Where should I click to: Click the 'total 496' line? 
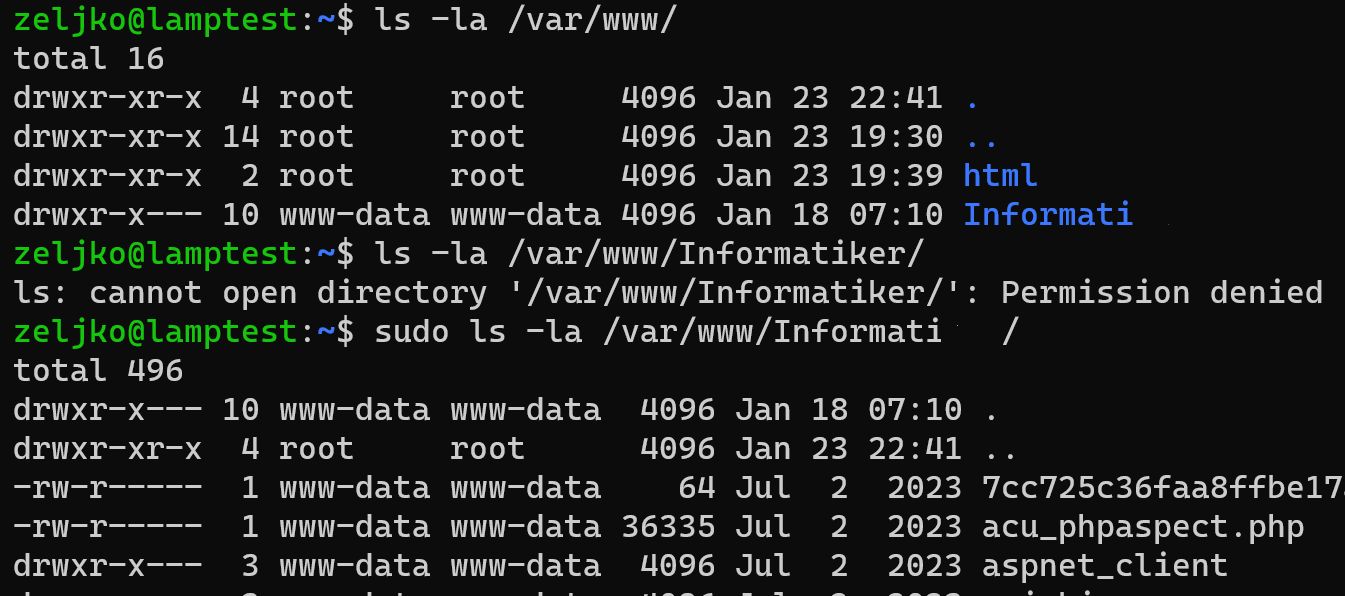99,371
